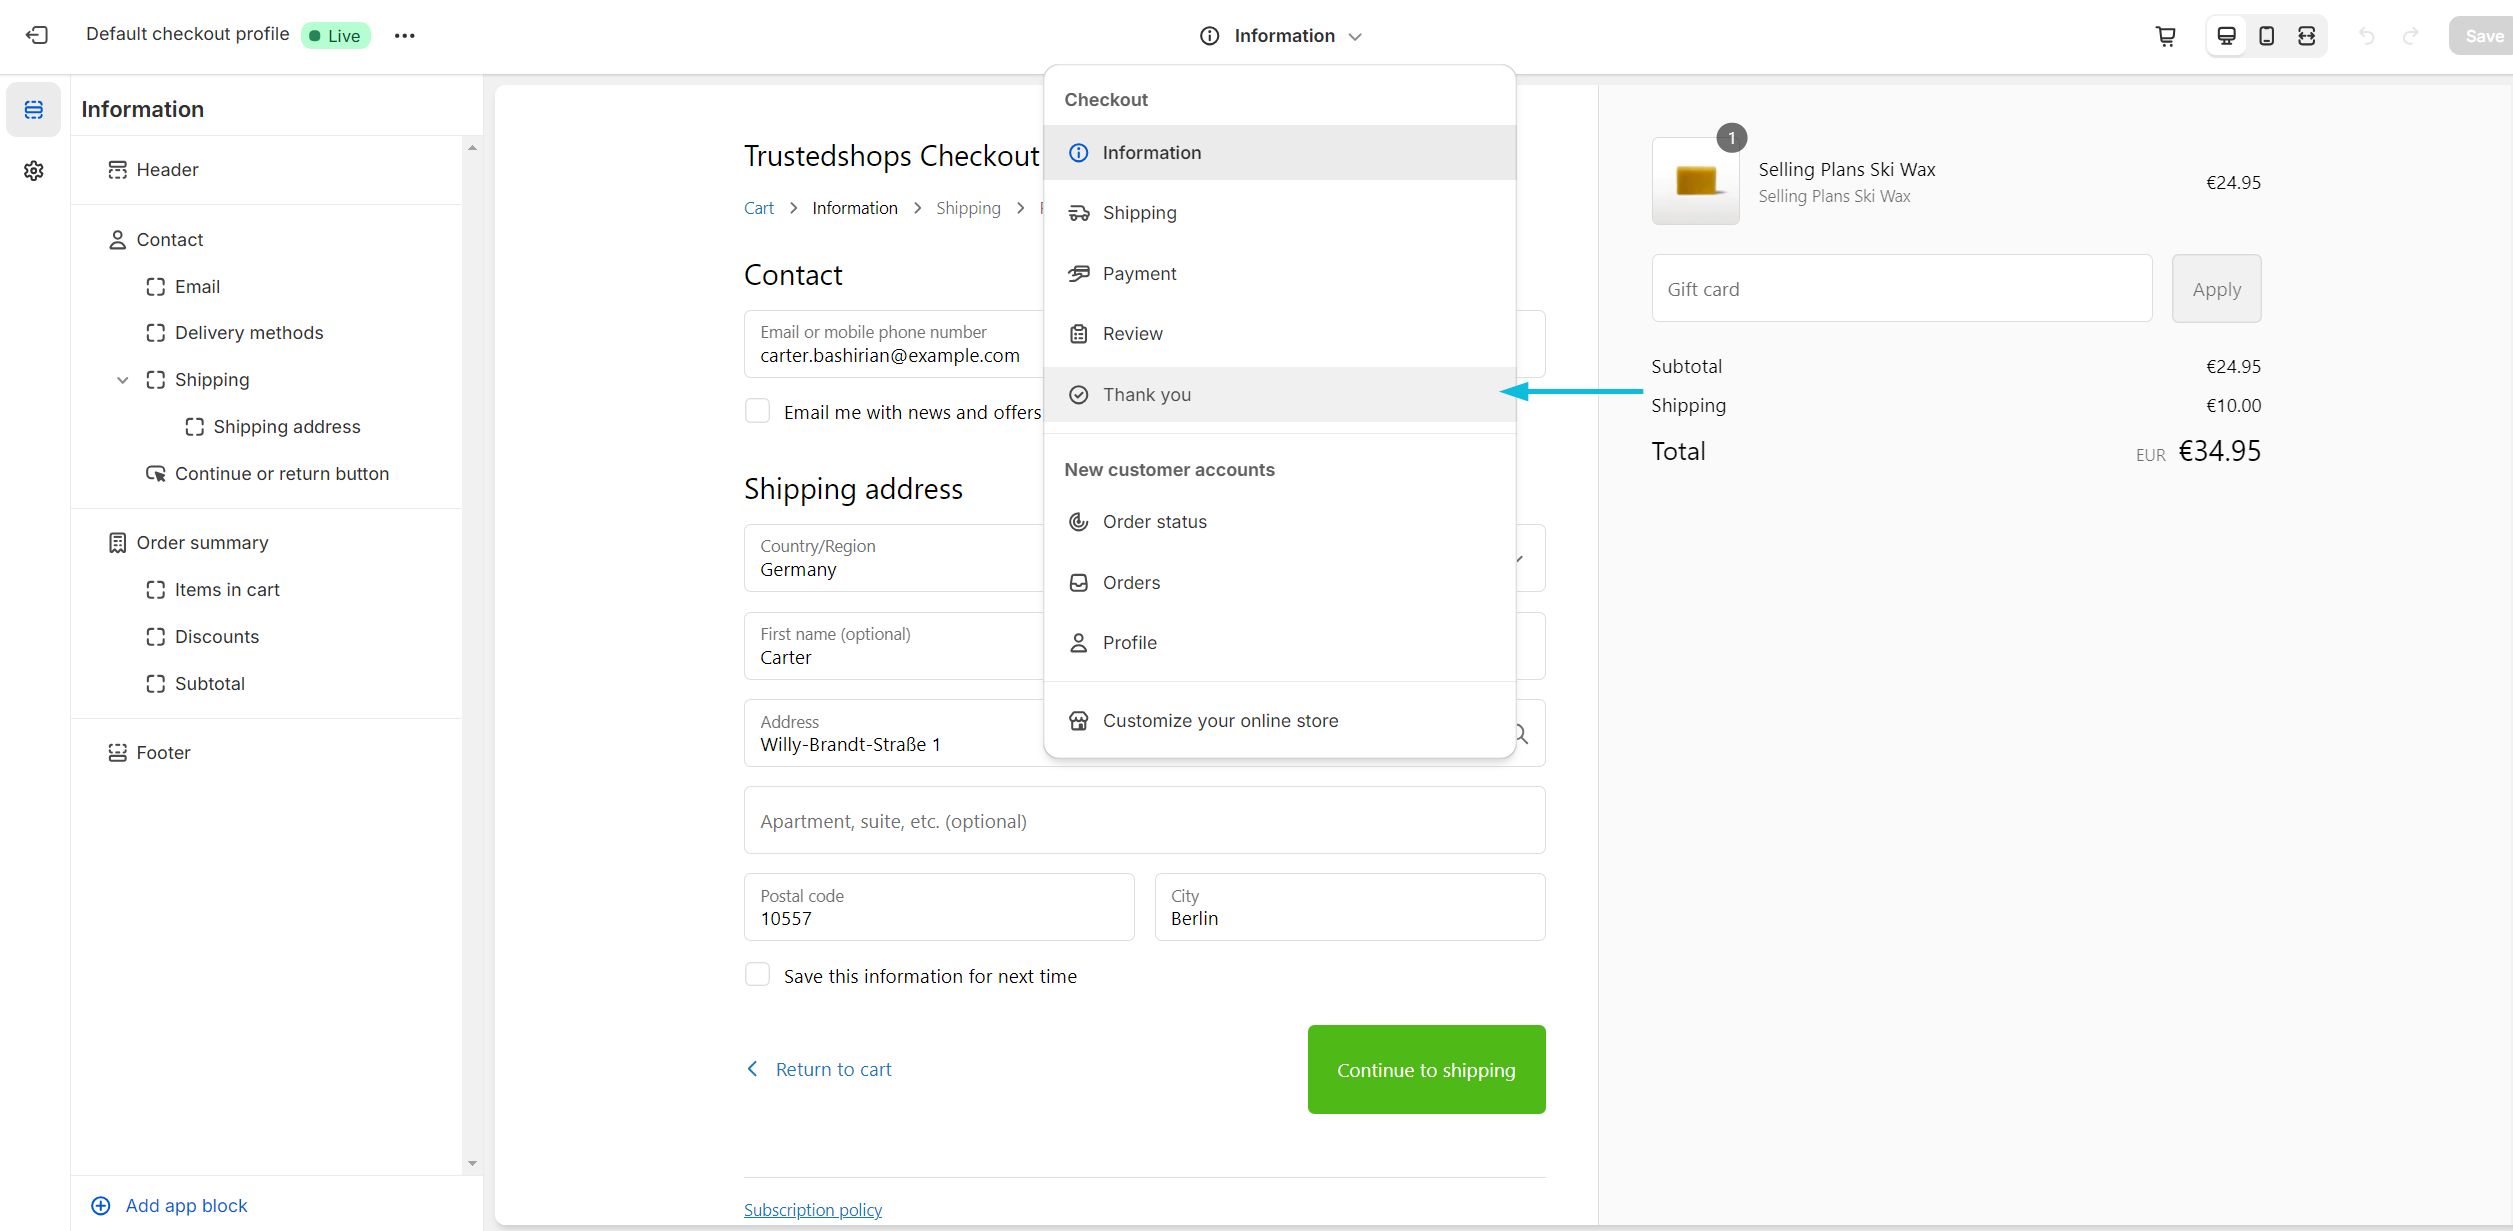
Task: Click the Shipping breadcrumb link
Action: 968,208
